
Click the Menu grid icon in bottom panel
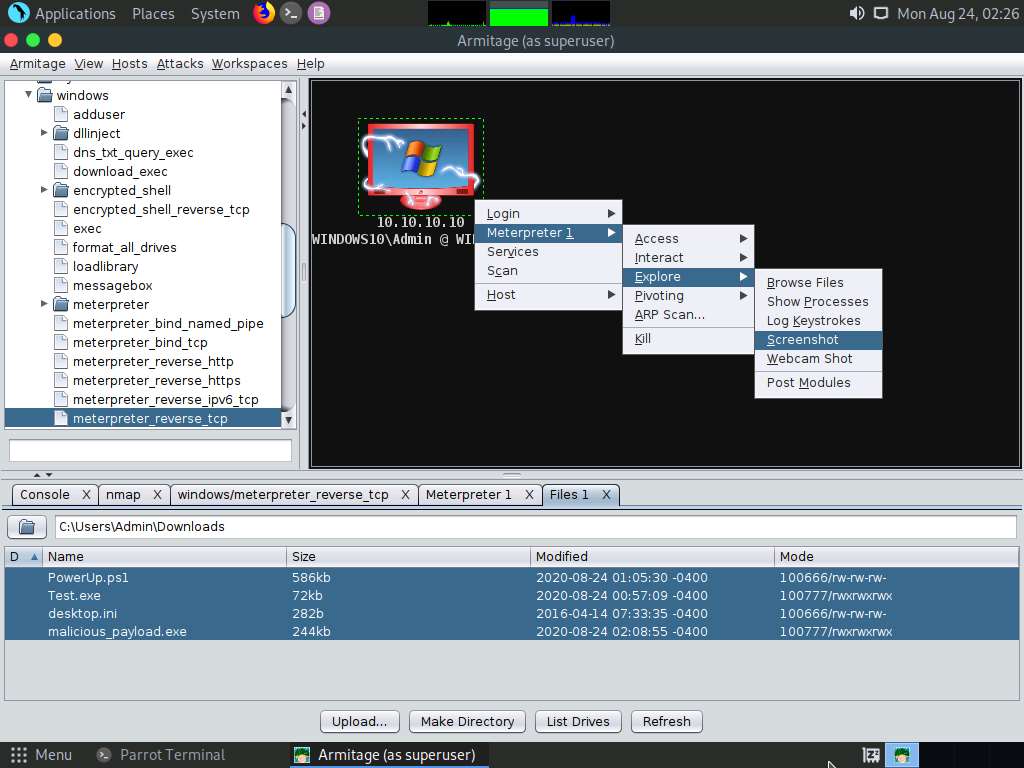coord(19,755)
